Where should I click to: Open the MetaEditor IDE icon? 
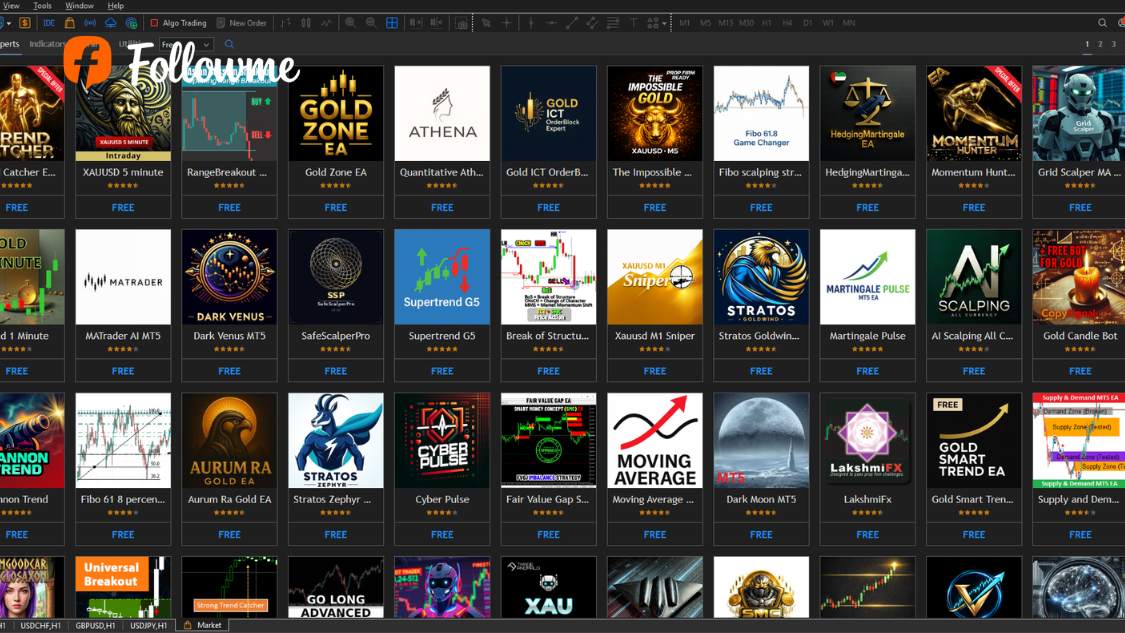click(x=49, y=23)
